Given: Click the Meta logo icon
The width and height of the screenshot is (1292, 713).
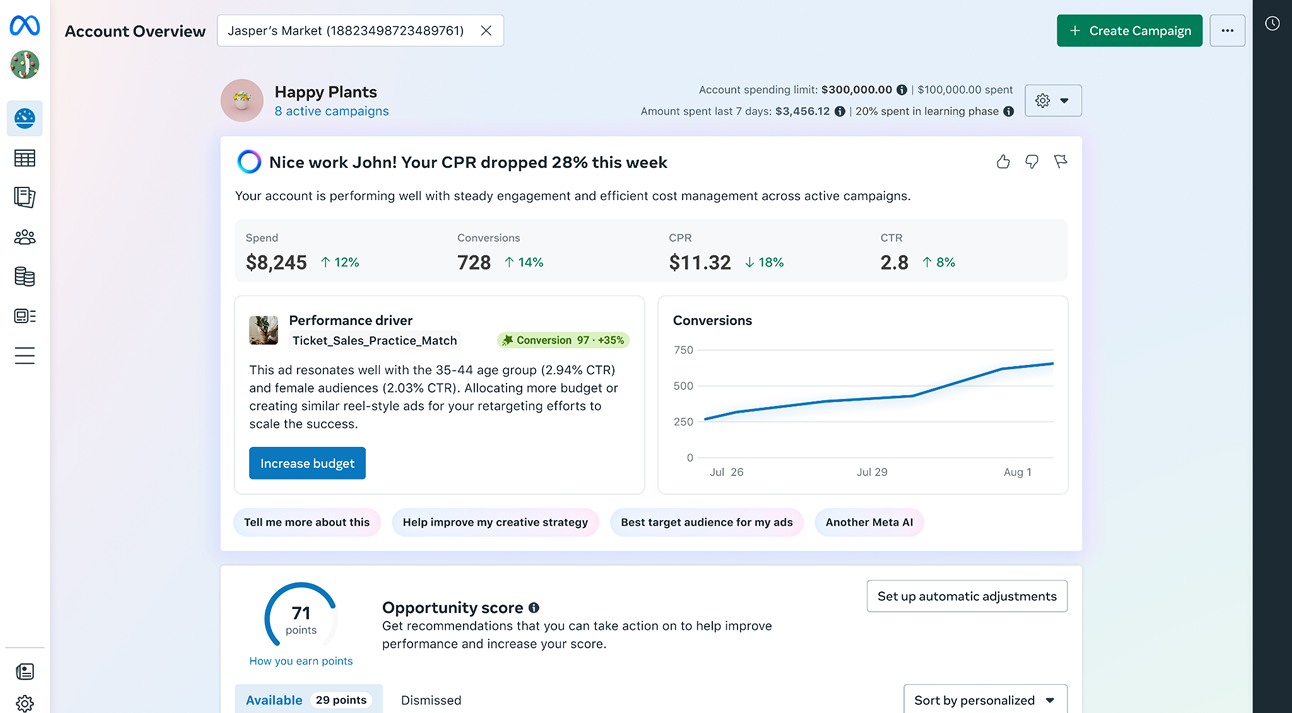Looking at the screenshot, I should point(25,27).
